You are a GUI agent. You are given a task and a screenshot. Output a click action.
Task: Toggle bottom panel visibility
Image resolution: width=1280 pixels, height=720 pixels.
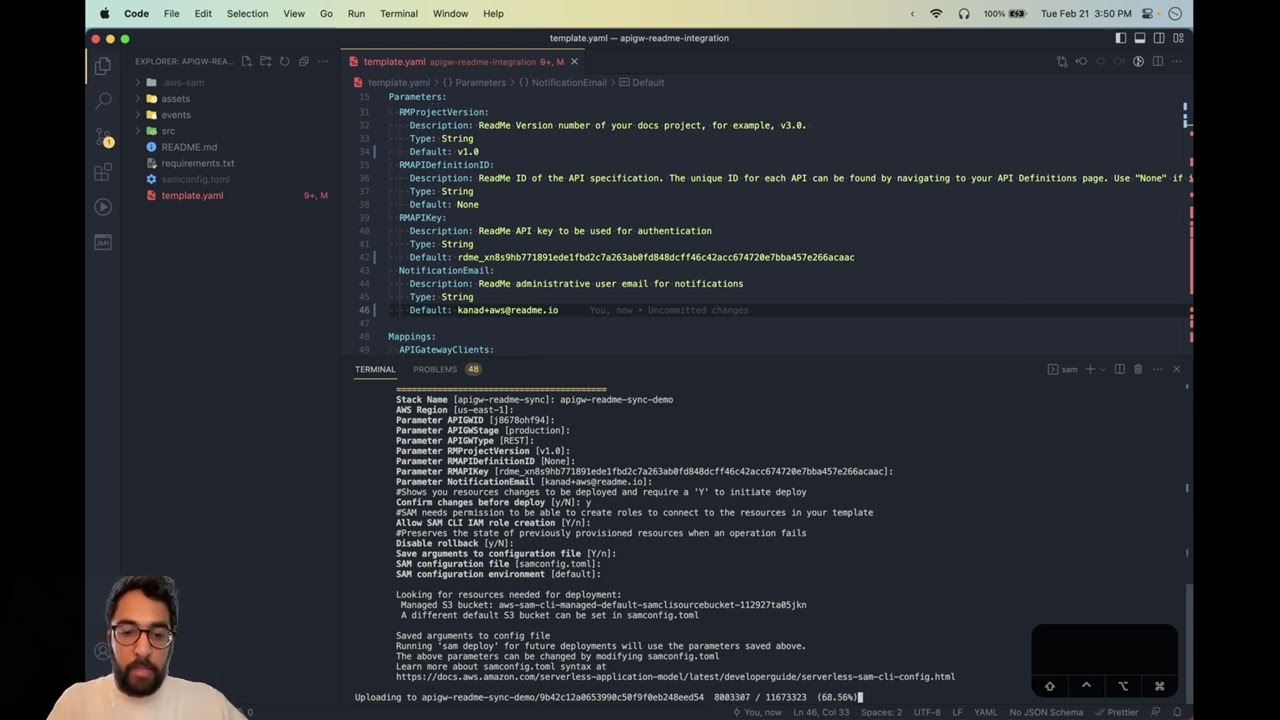click(x=1139, y=38)
